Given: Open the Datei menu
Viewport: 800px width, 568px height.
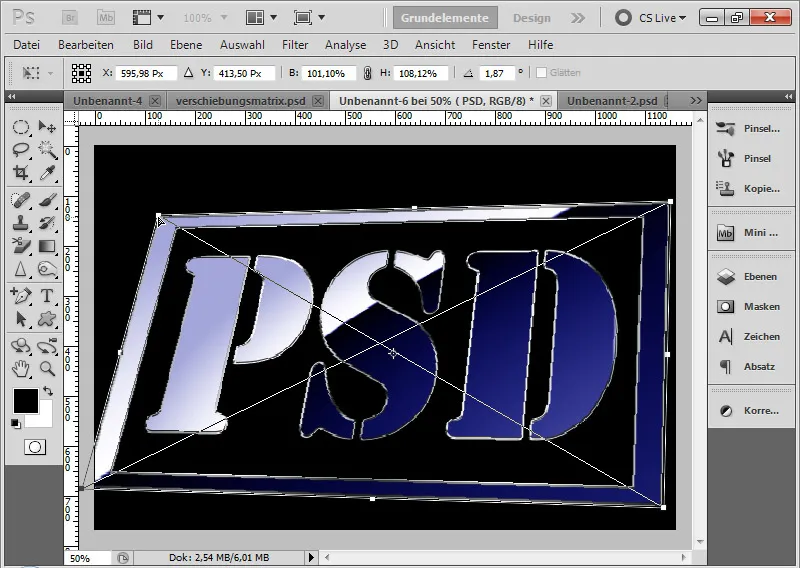Looking at the screenshot, I should (27, 45).
